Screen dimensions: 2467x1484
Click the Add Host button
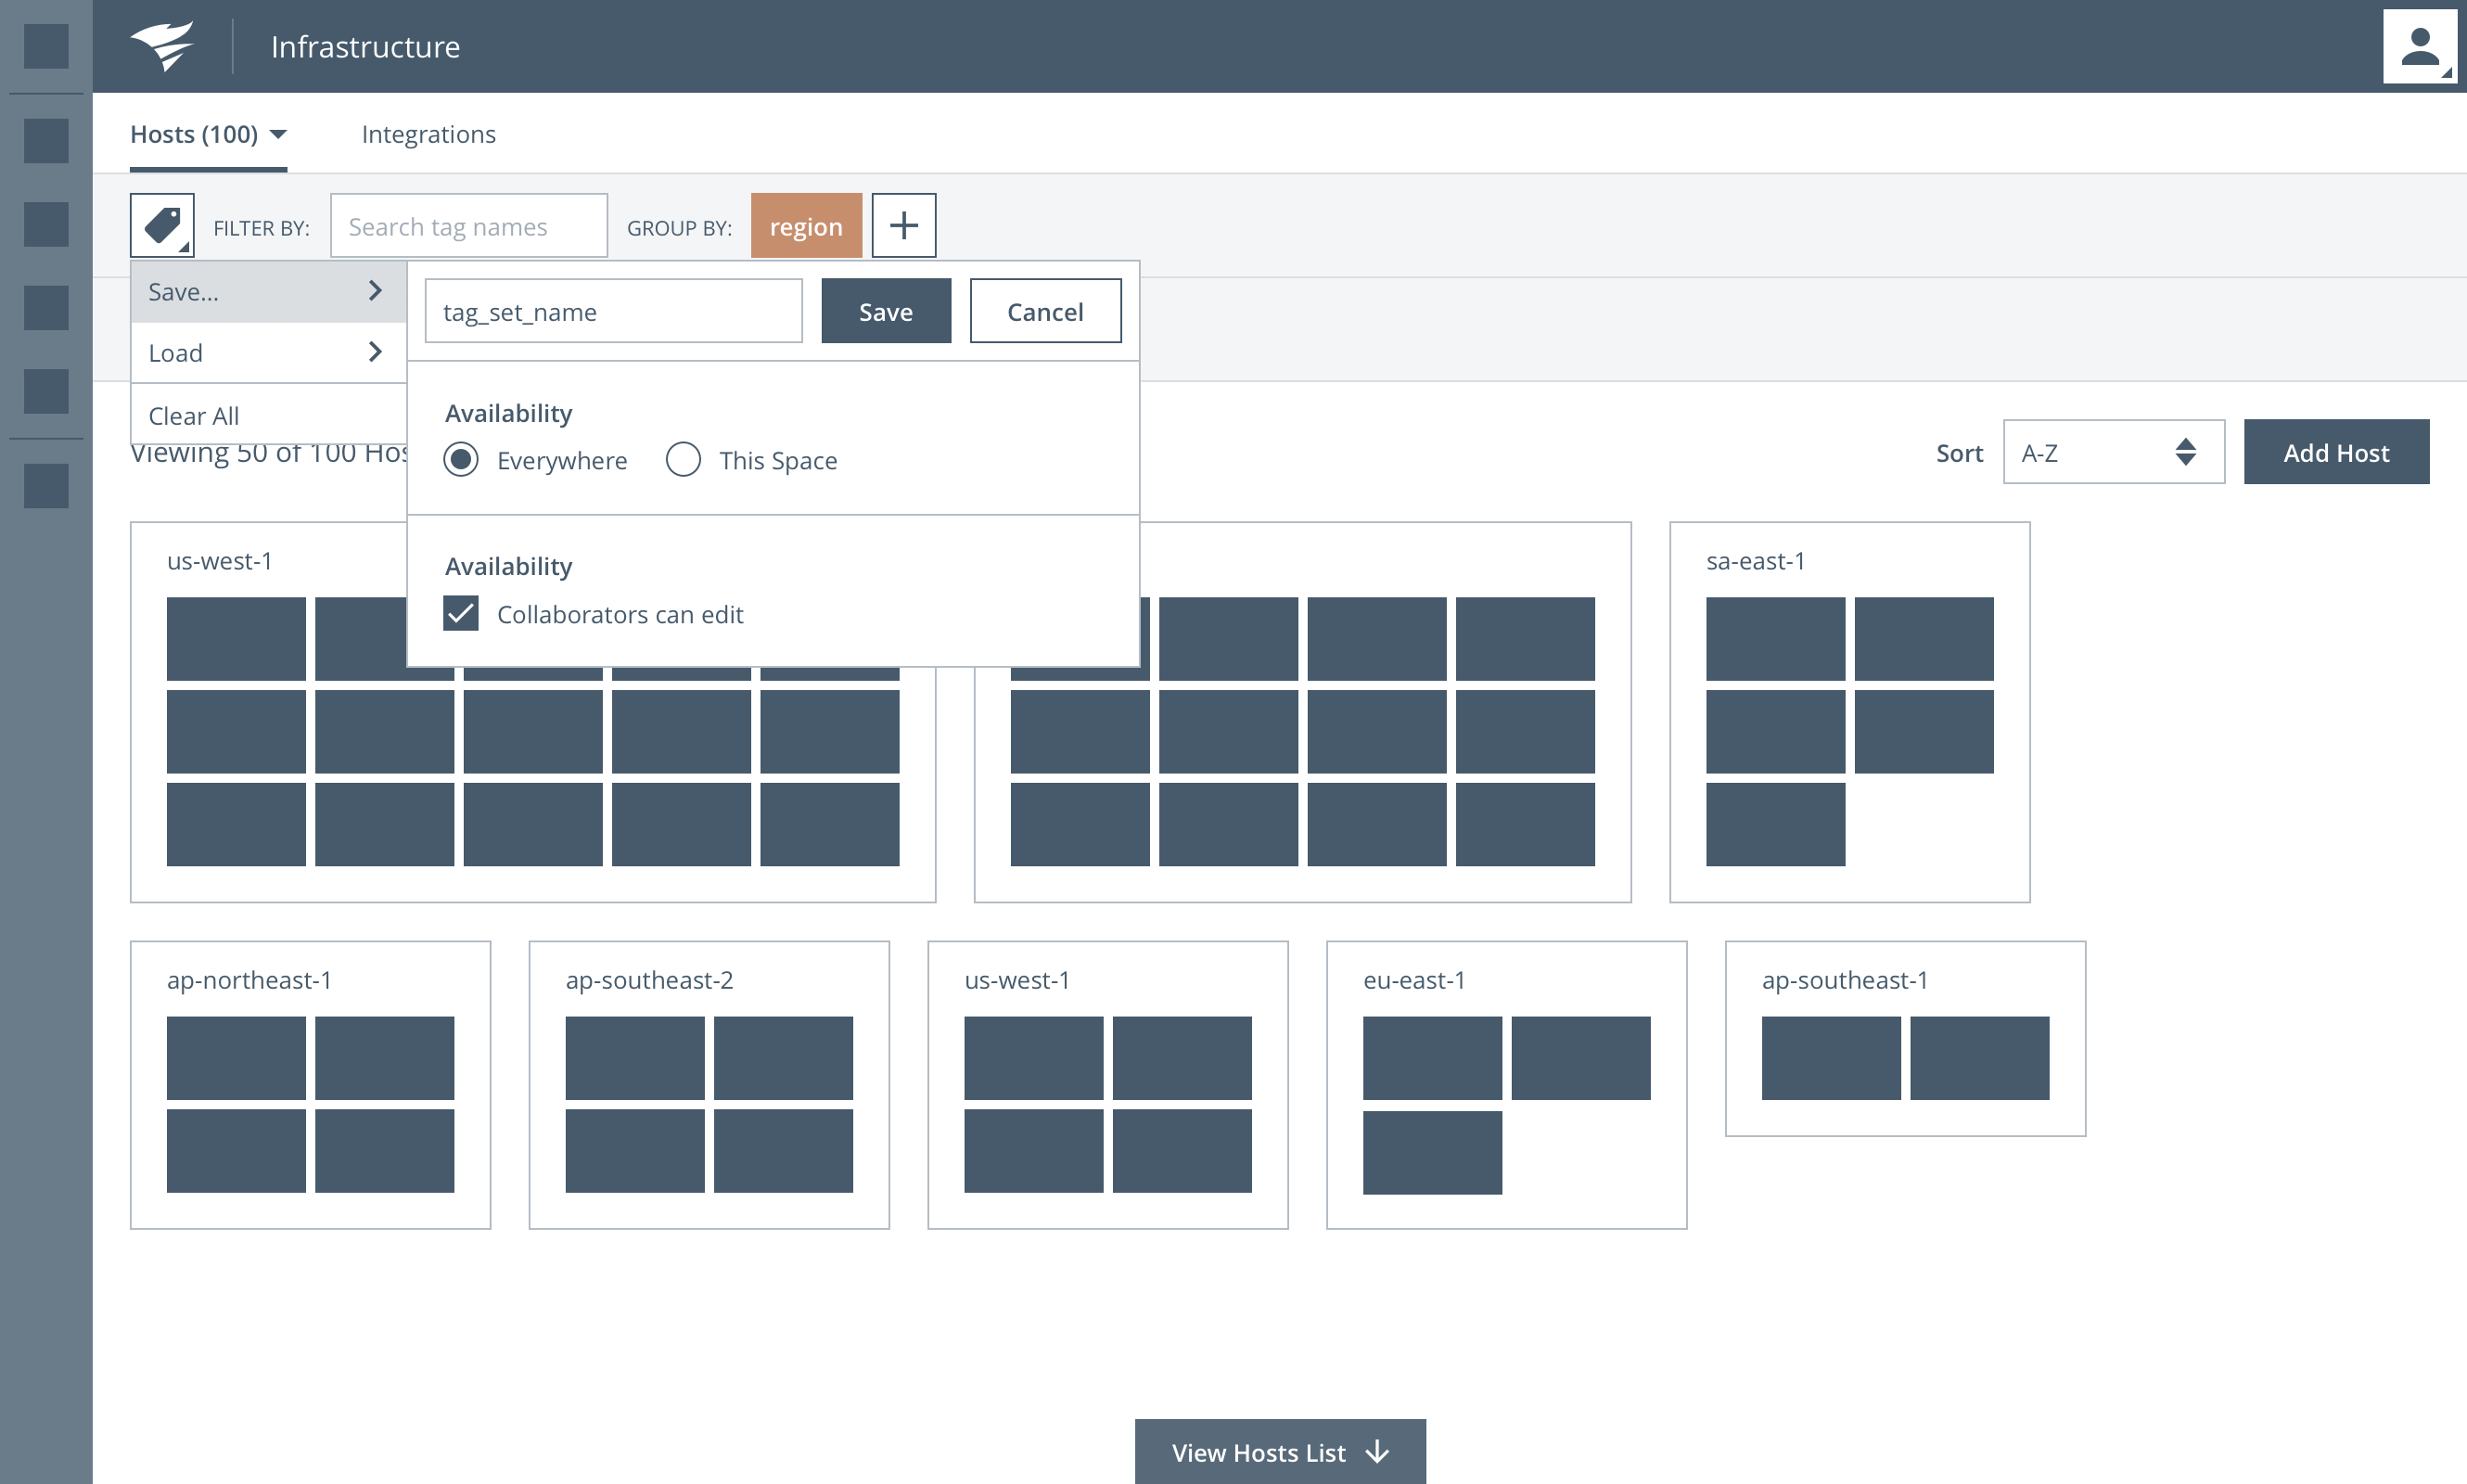(x=2335, y=453)
